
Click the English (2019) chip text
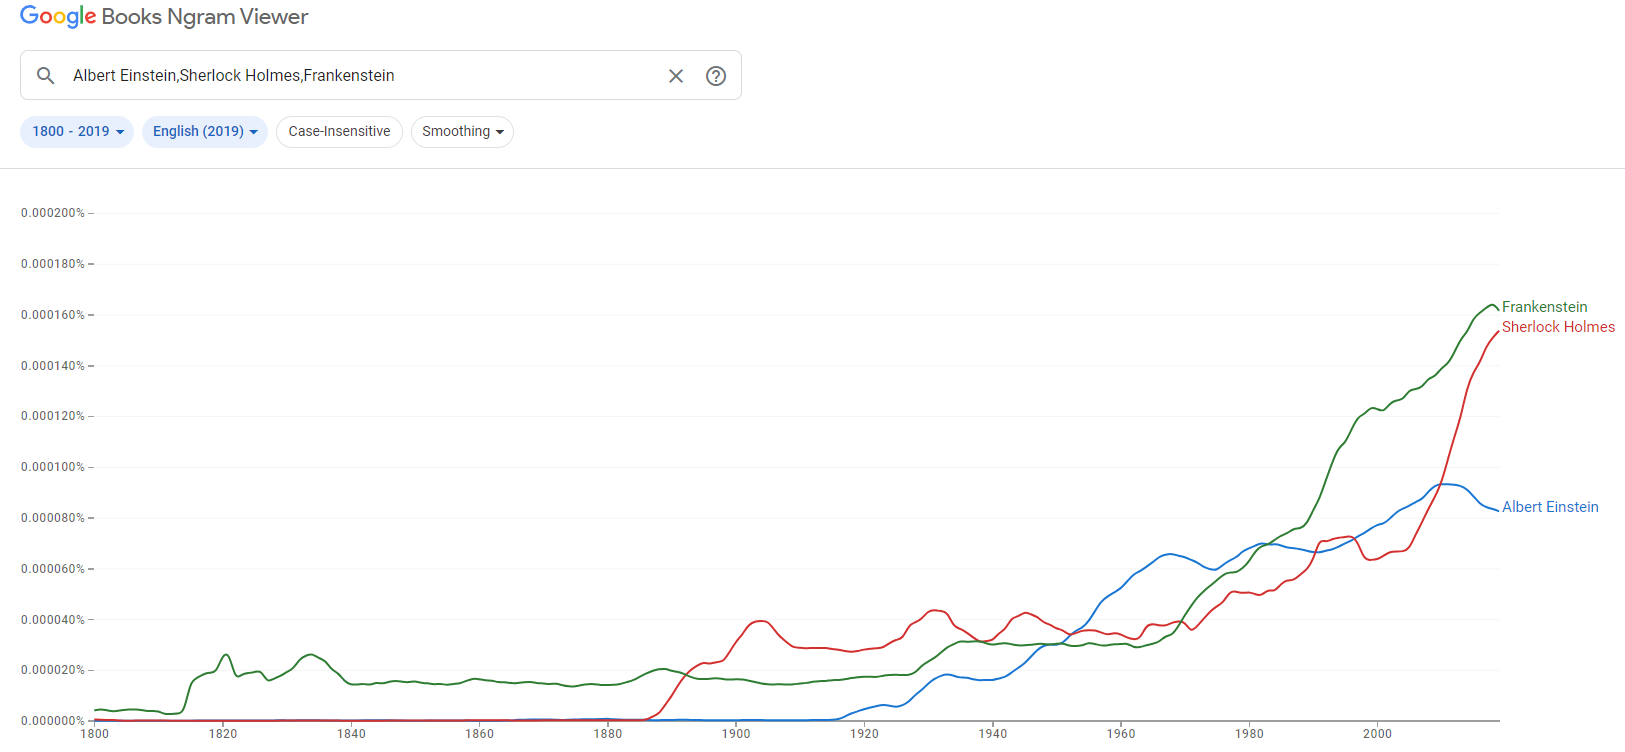tap(197, 131)
